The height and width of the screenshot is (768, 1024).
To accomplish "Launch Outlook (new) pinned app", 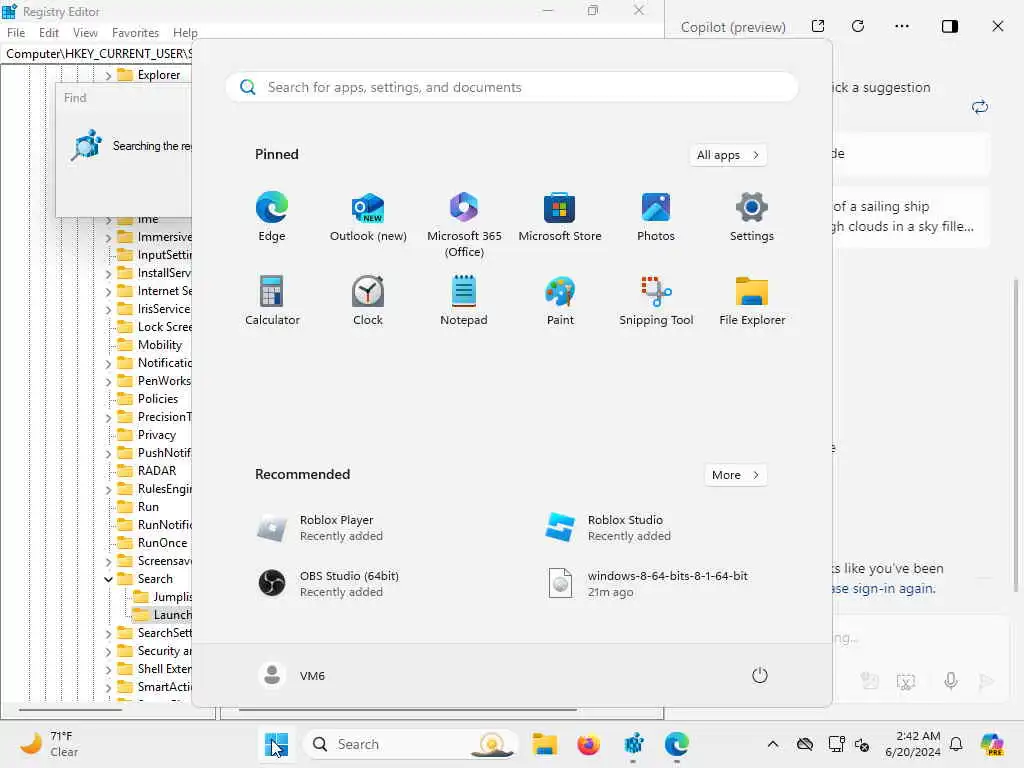I will pos(368,217).
